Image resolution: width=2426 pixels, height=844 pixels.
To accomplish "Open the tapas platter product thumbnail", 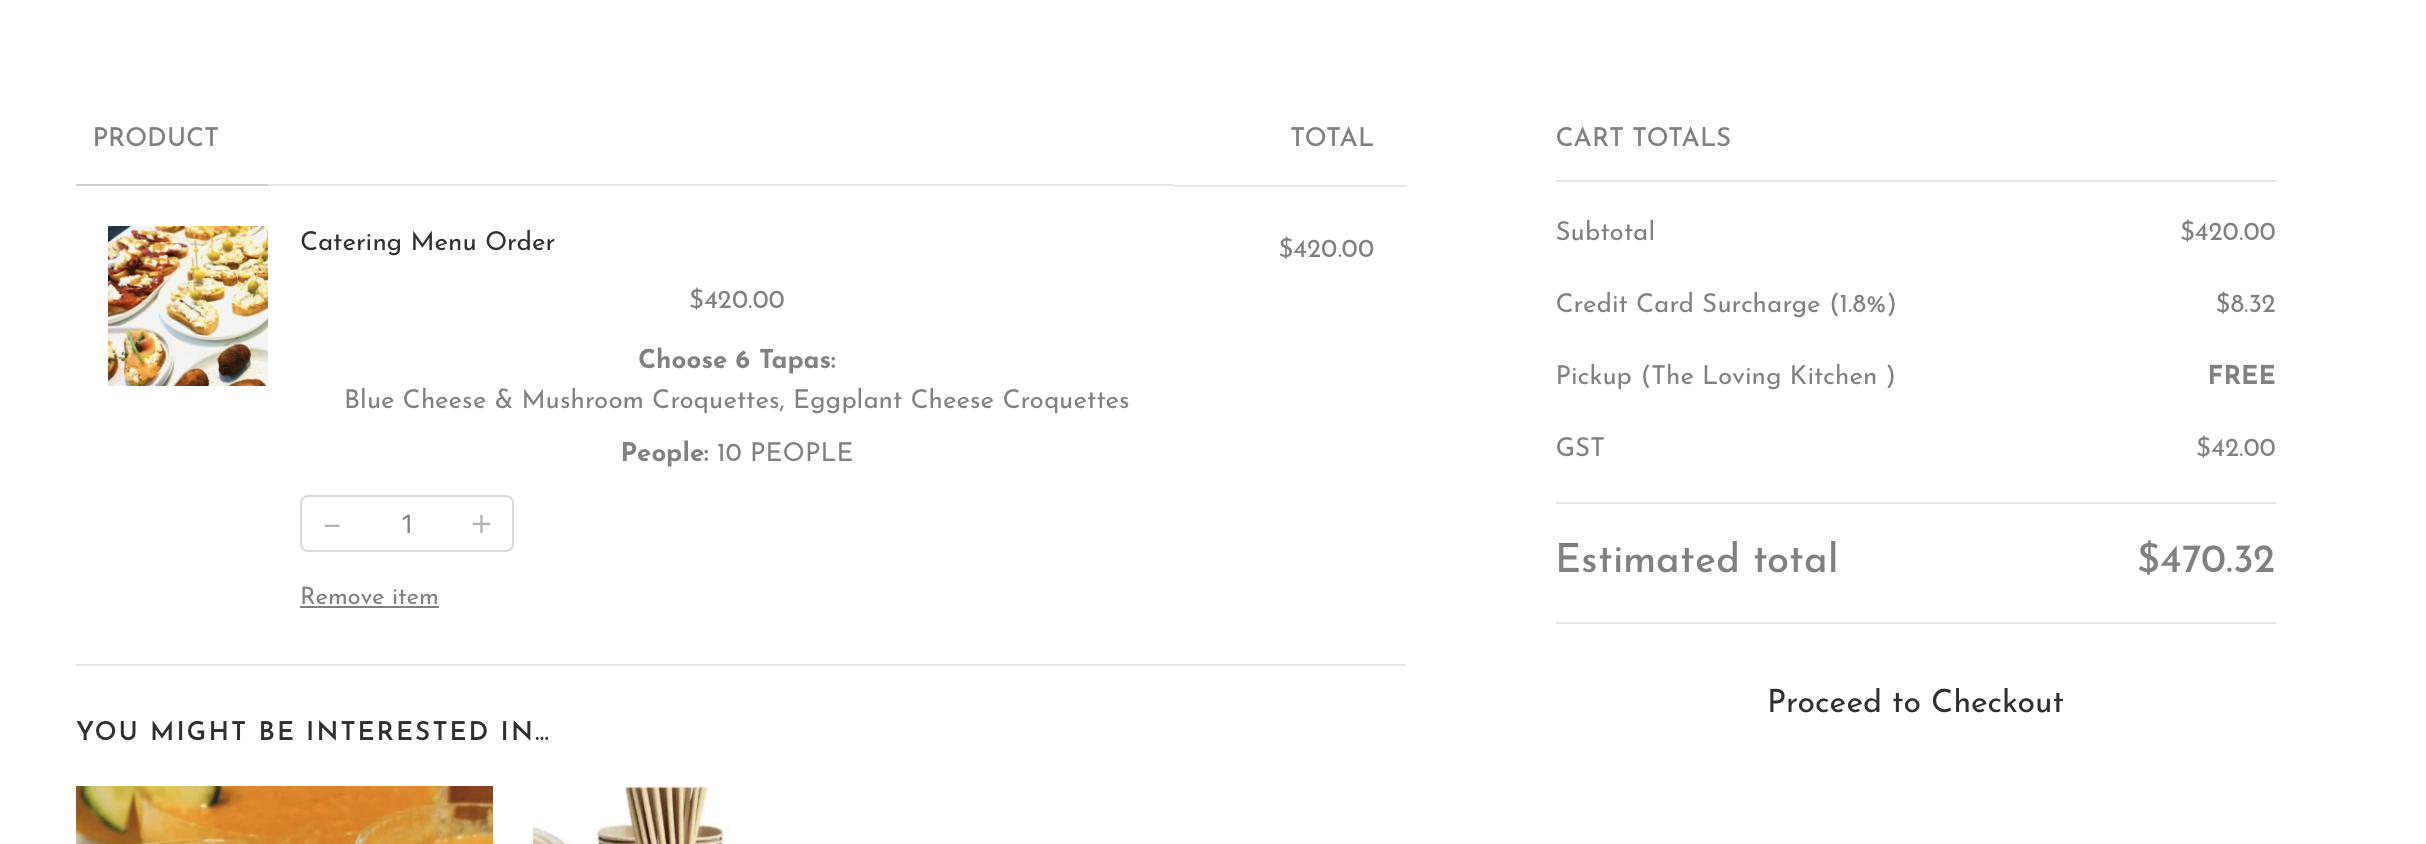I will (188, 306).
